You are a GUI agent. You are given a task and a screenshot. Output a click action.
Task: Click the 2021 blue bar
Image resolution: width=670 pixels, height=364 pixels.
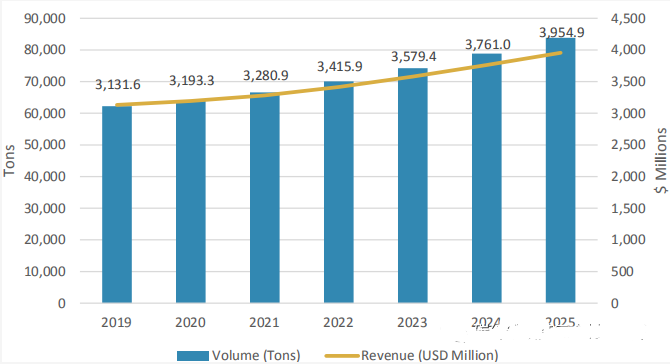point(264,197)
